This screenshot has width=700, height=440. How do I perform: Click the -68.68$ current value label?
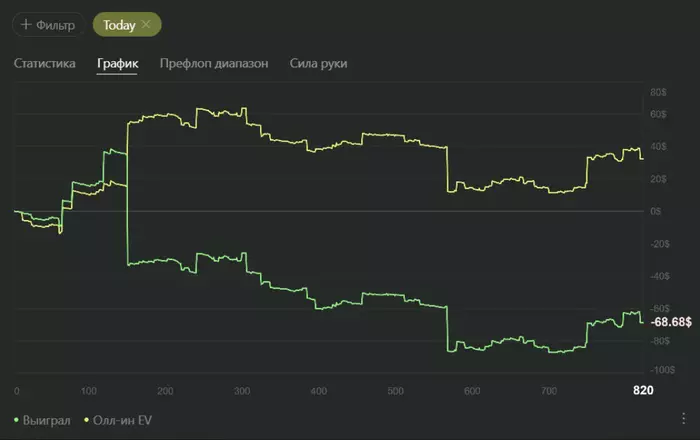[672, 323]
